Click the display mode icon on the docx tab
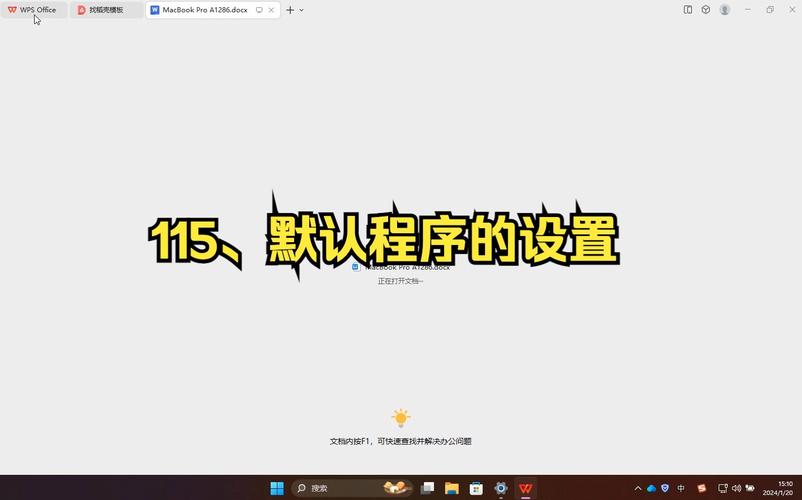The image size is (802, 500). pyautogui.click(x=259, y=10)
